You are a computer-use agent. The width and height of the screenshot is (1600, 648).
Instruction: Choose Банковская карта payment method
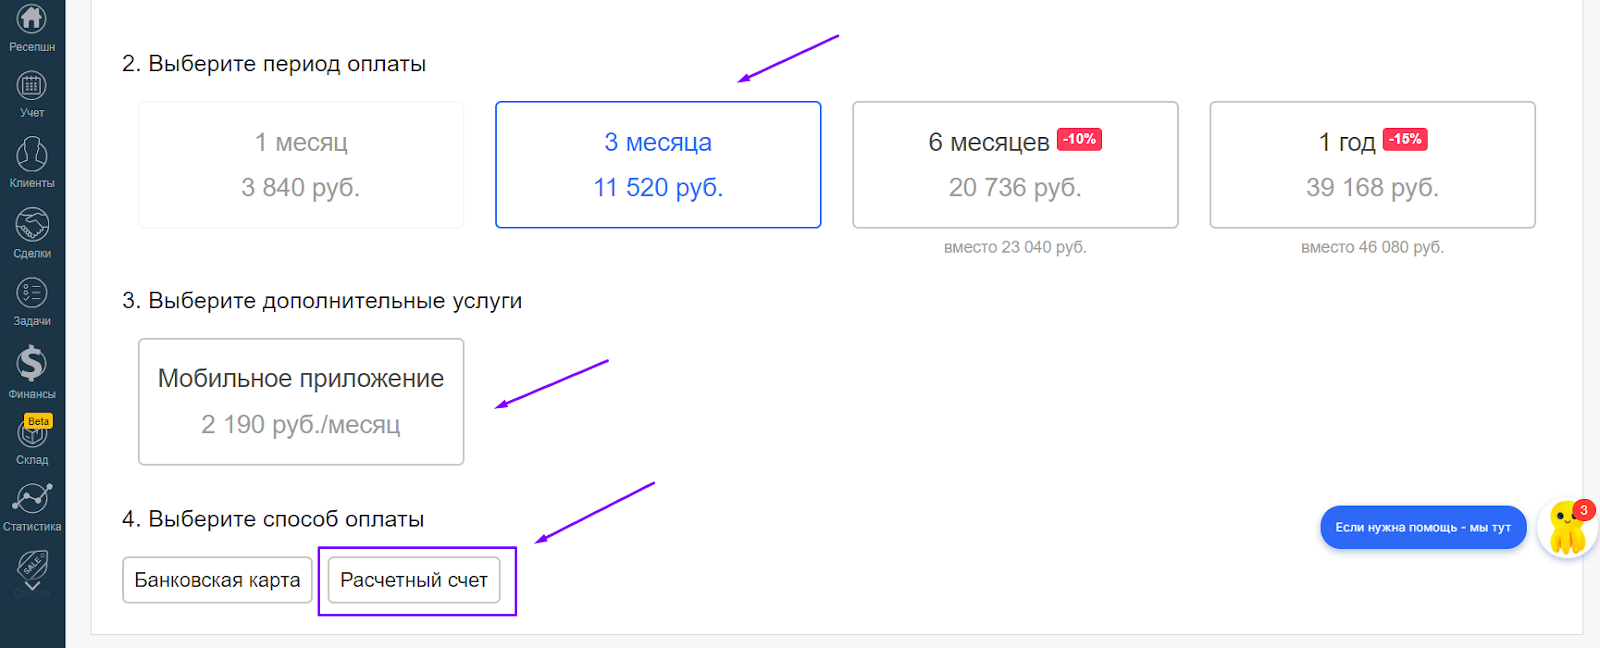pos(217,580)
